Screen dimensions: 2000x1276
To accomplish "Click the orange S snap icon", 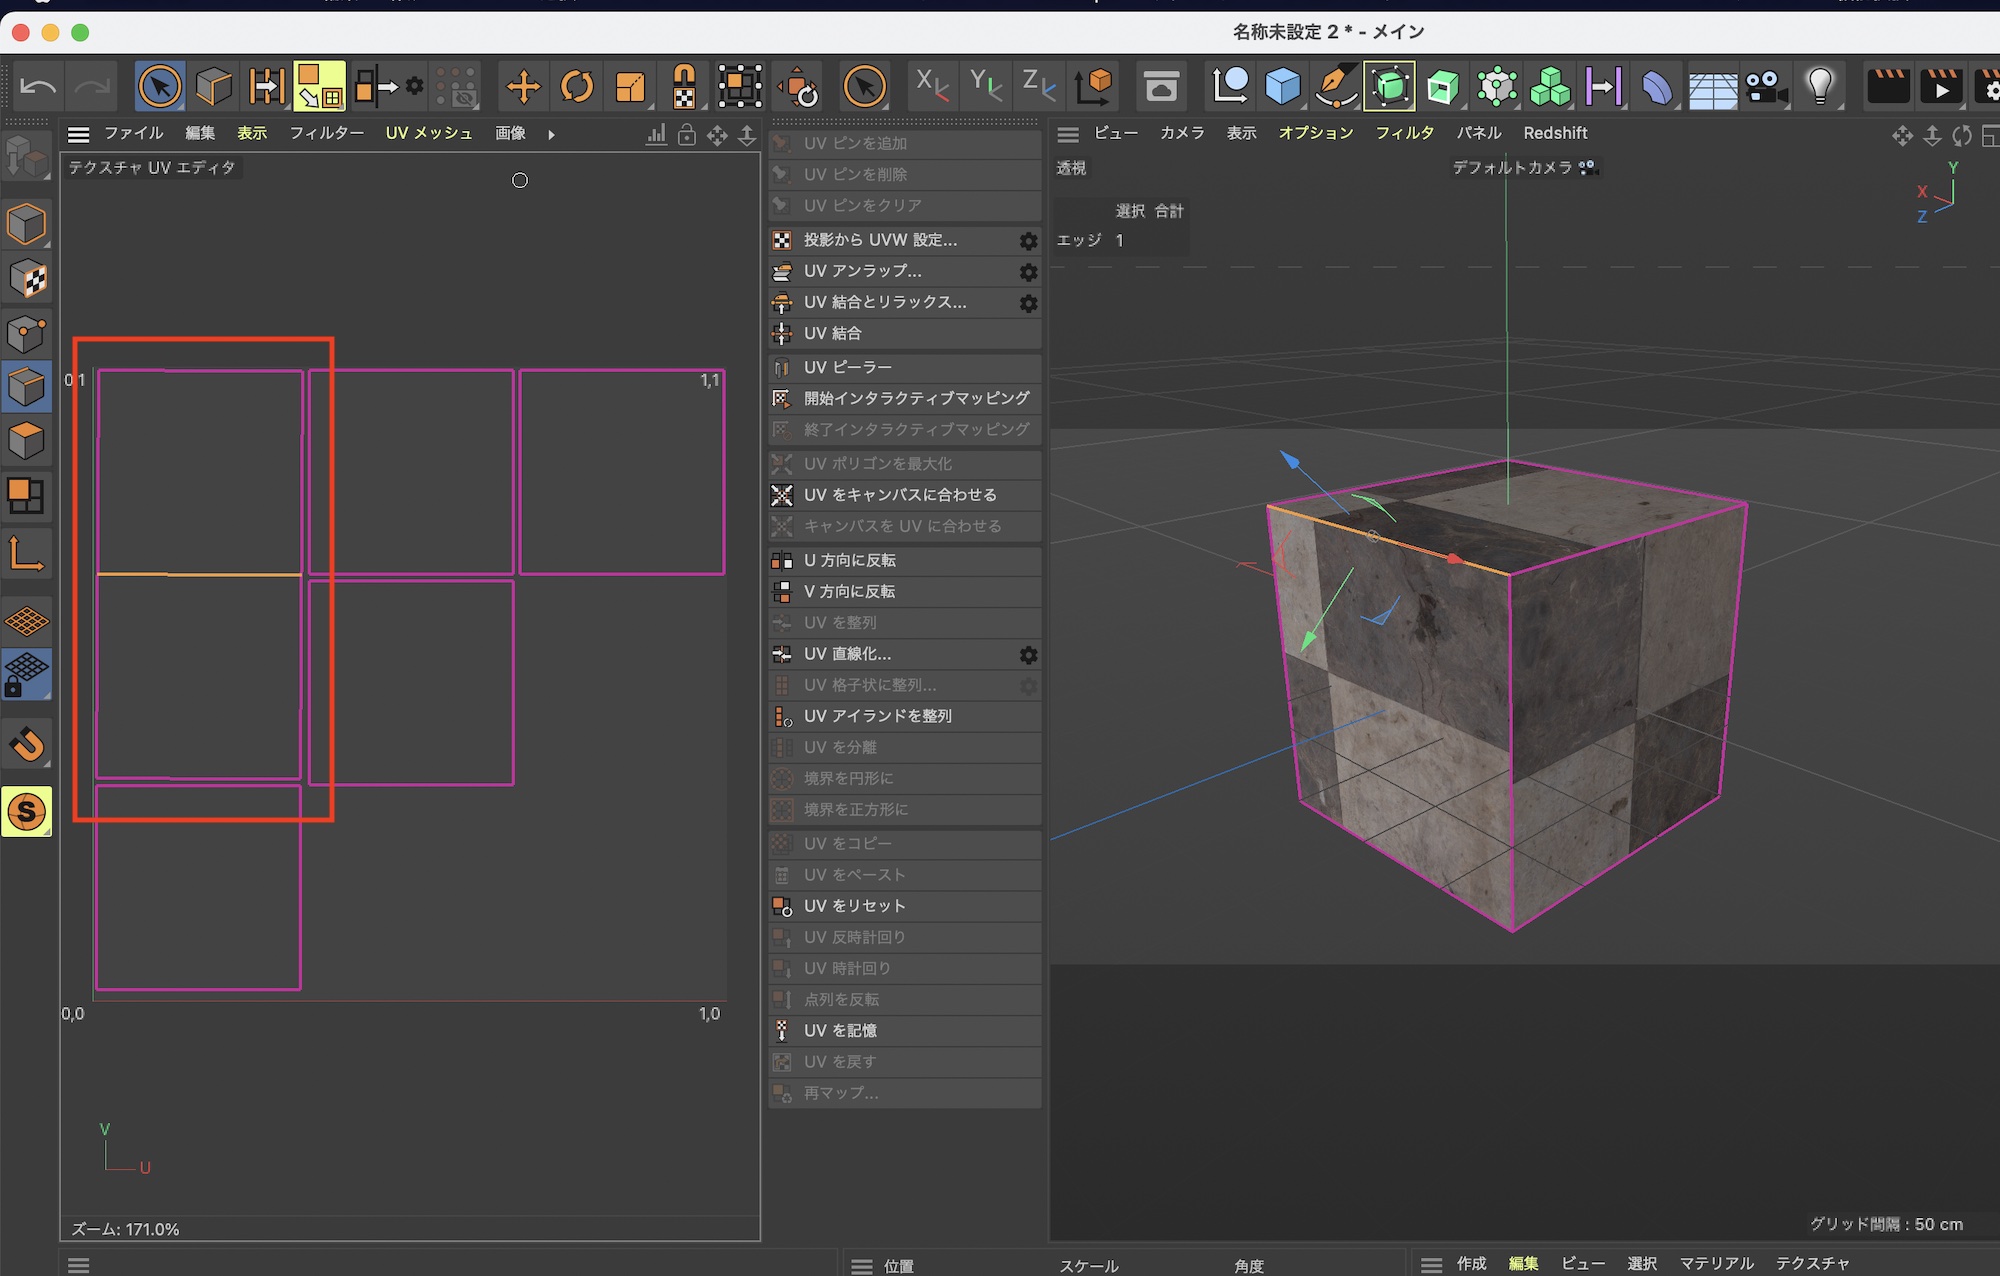I will (27, 812).
